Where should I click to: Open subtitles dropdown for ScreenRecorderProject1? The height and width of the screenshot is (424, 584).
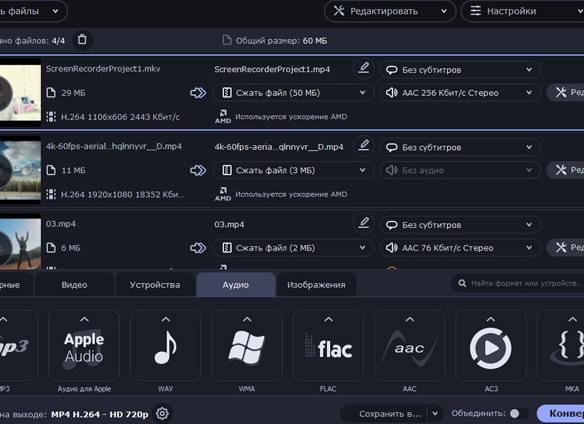[460, 70]
